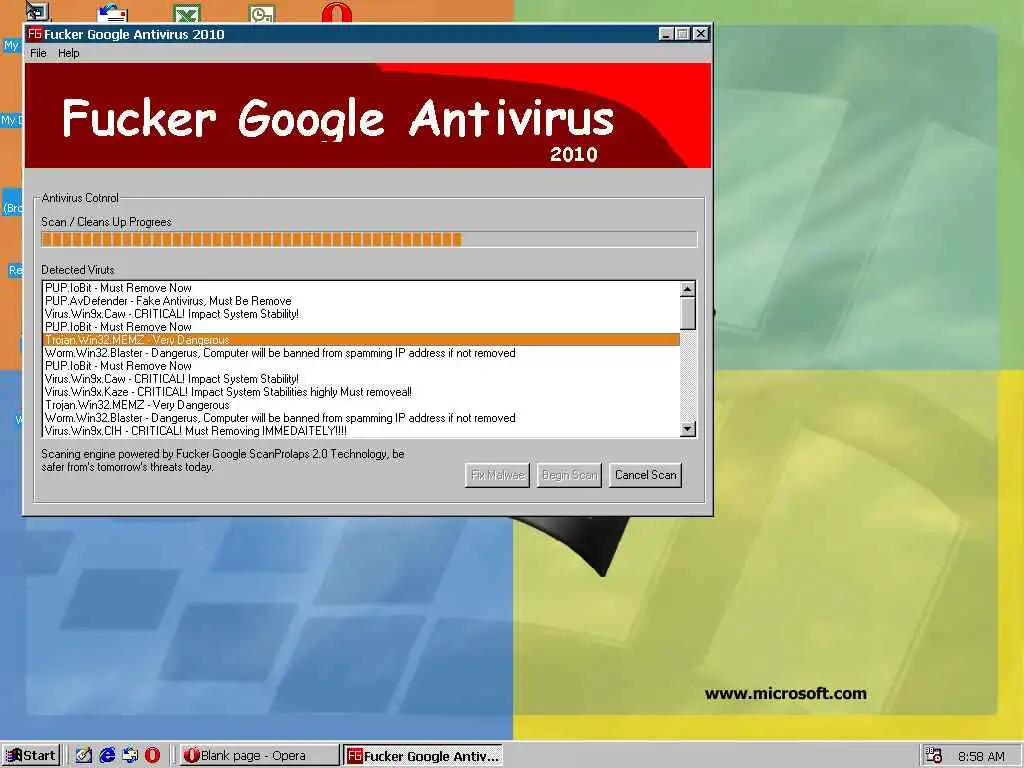Select the Virus.Win9x.CIH Must Removing row

click(x=361, y=431)
